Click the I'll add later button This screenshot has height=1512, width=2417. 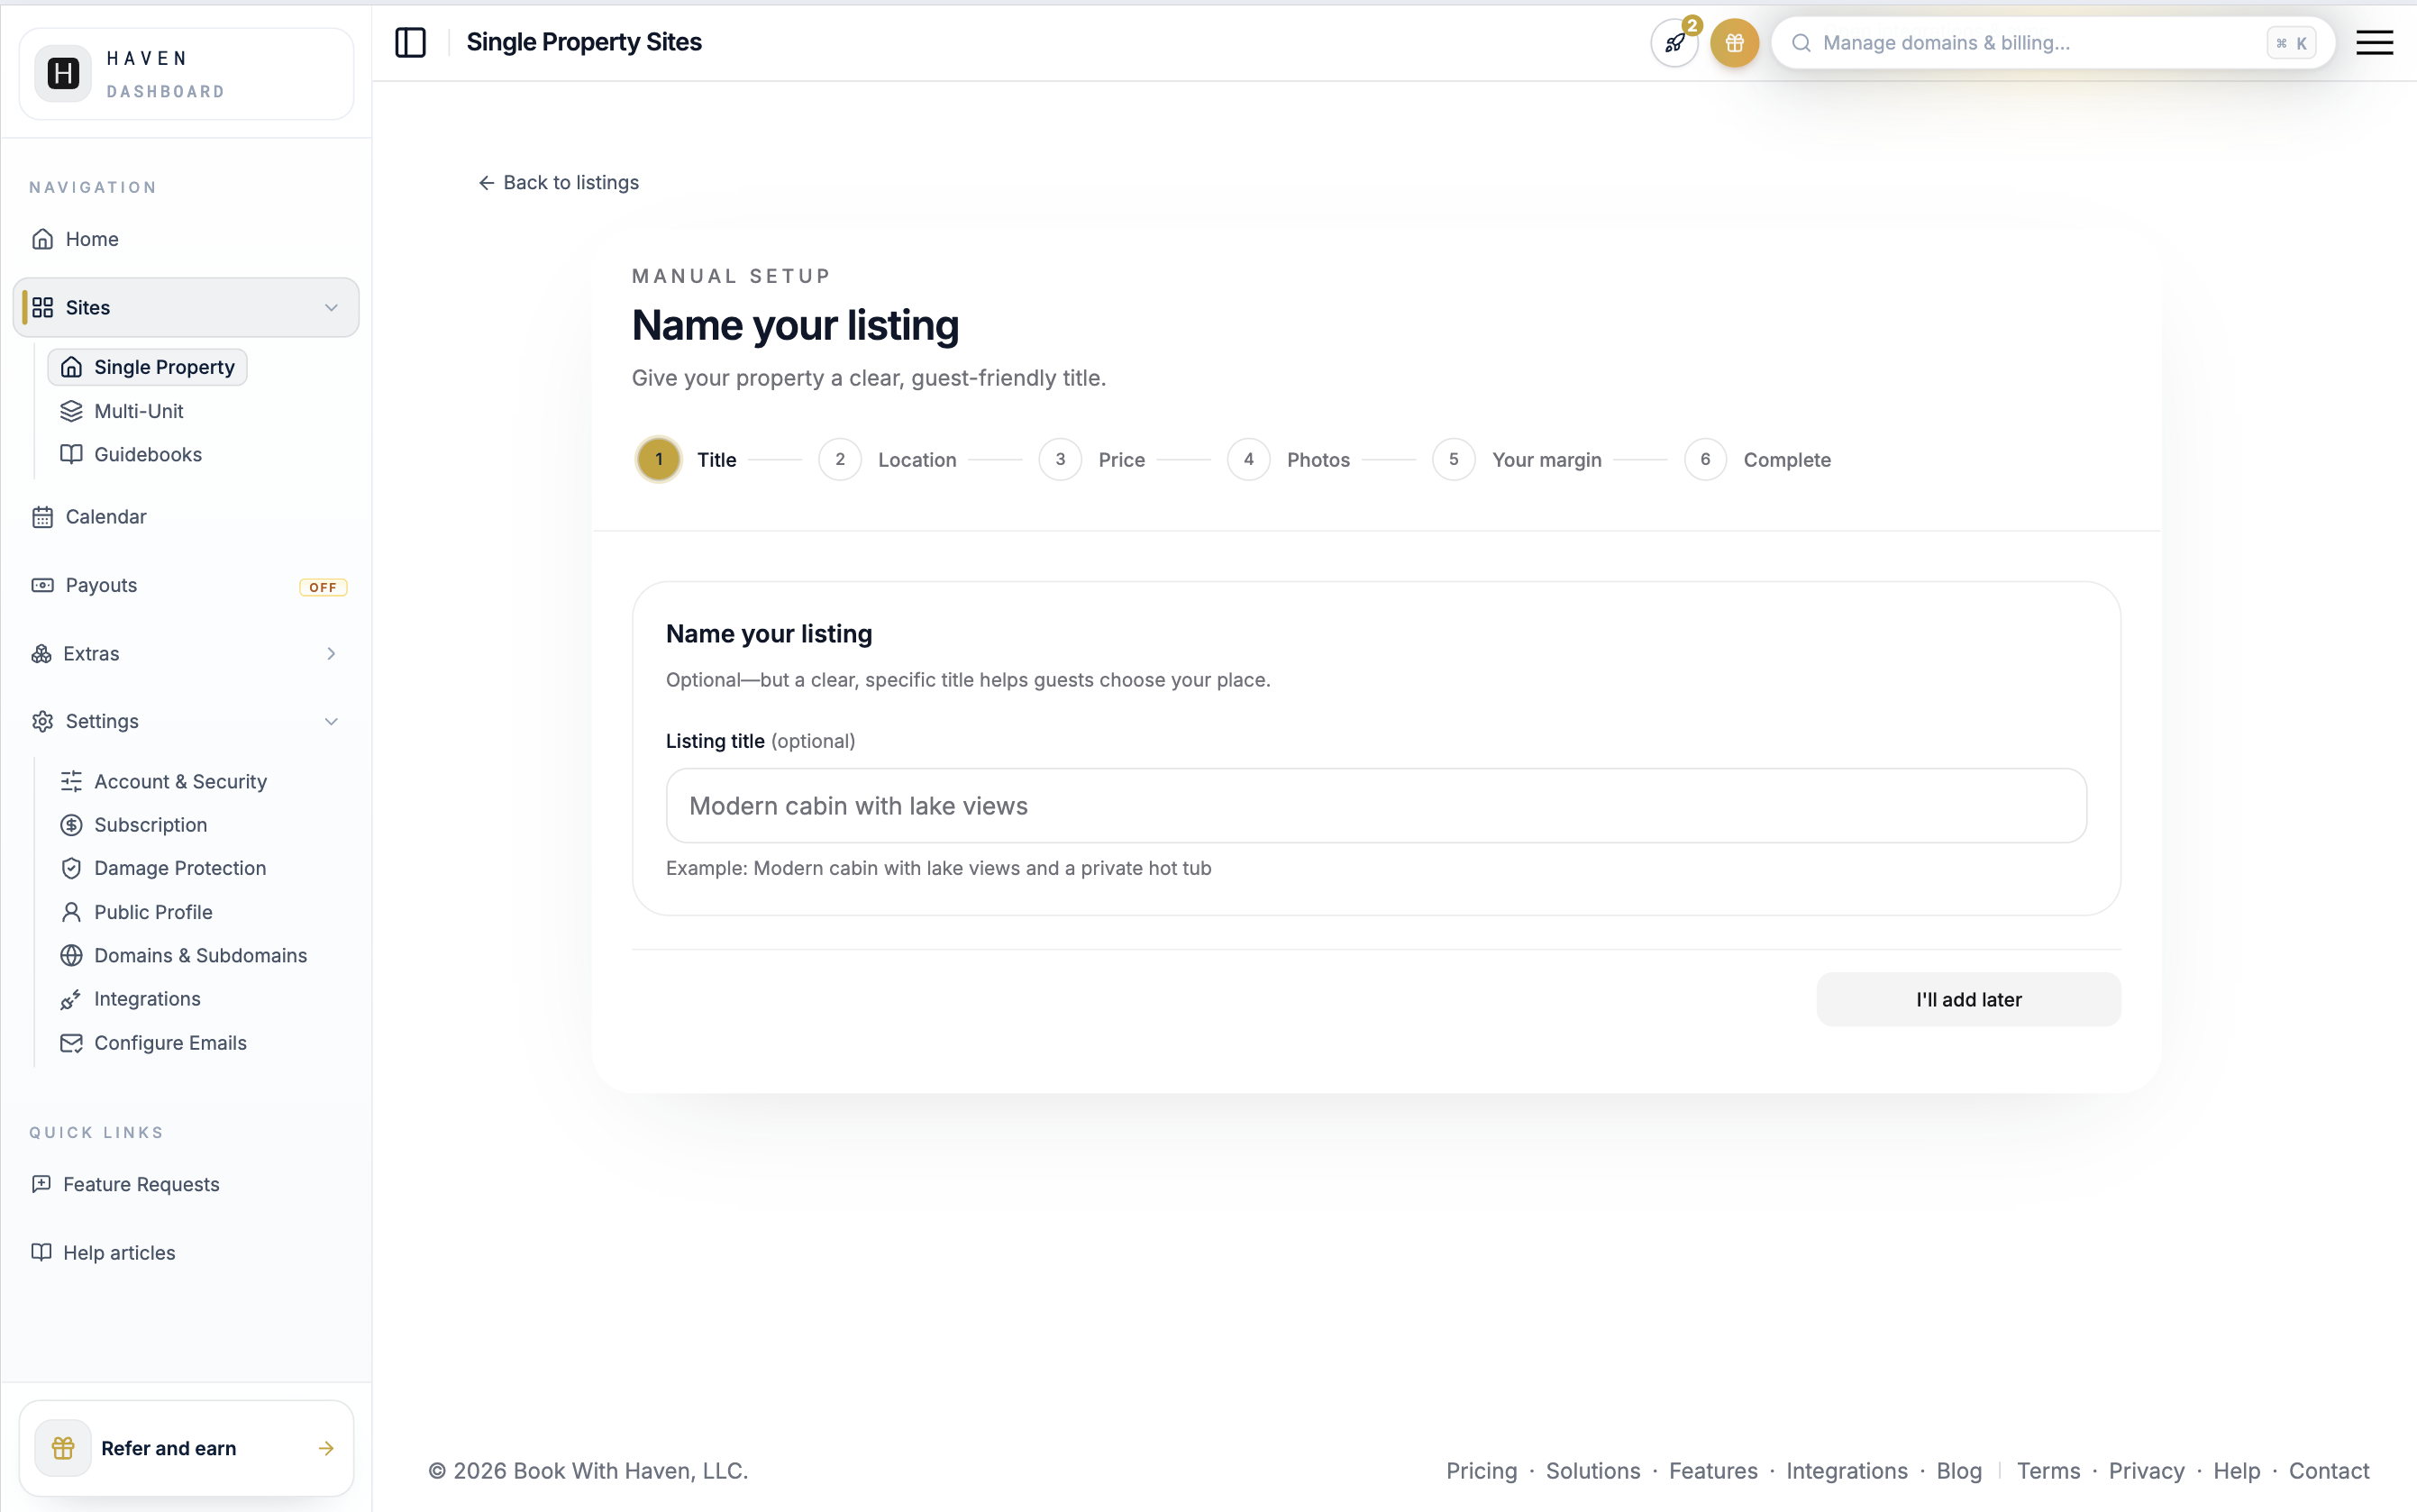pyautogui.click(x=1968, y=999)
